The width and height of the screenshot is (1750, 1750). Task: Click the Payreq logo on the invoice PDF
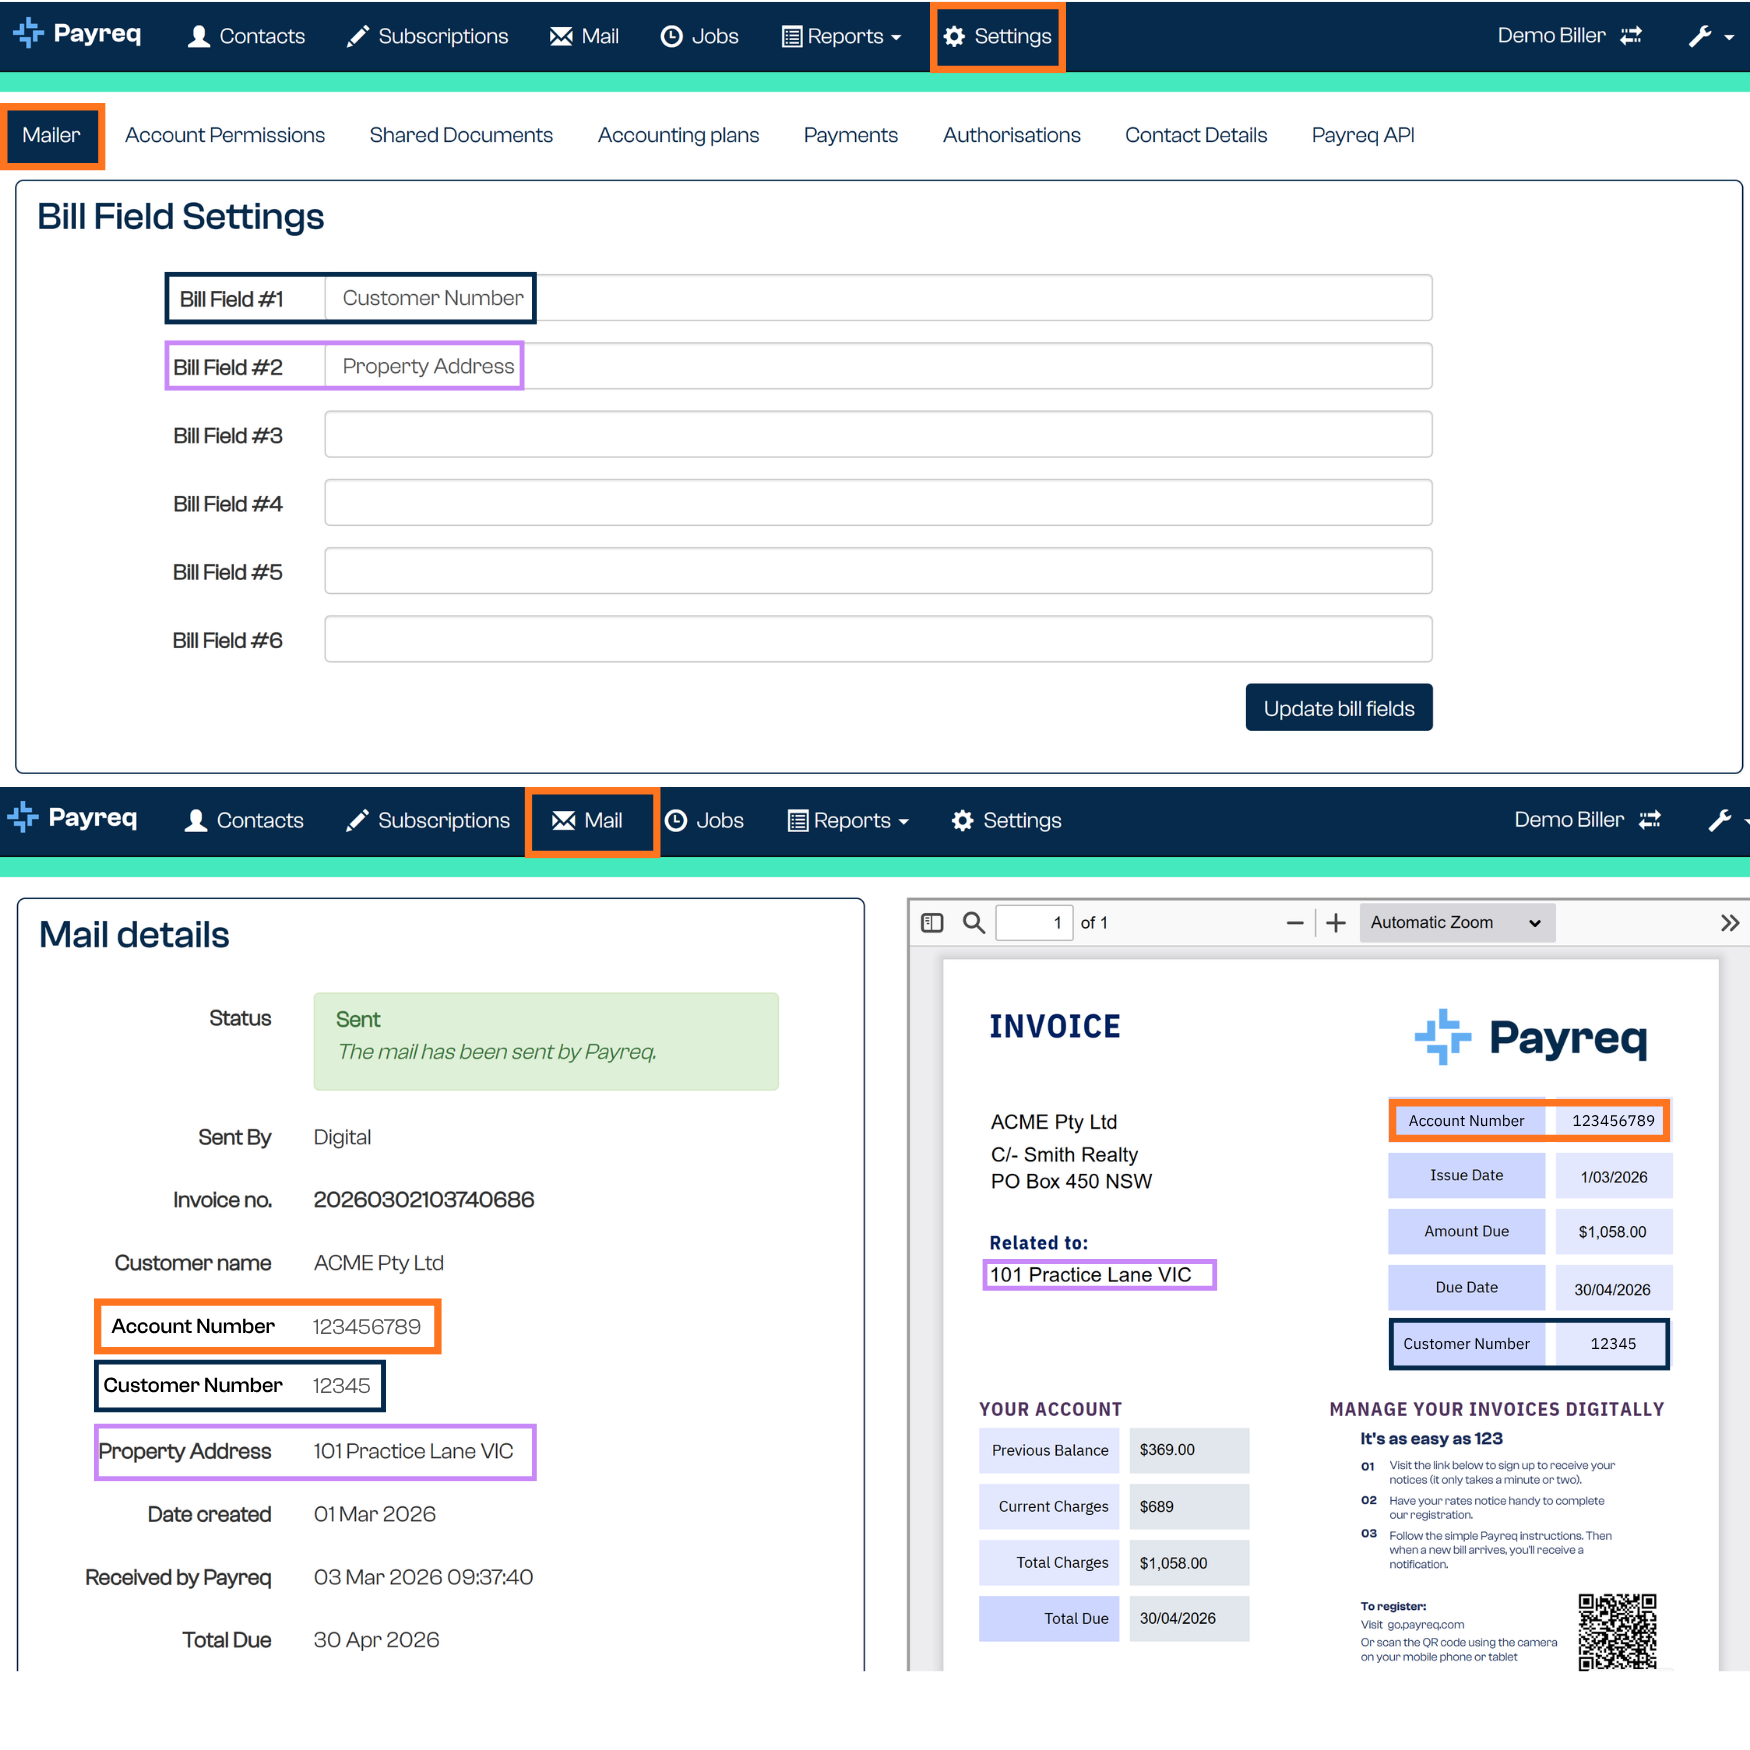pyautogui.click(x=1531, y=1037)
